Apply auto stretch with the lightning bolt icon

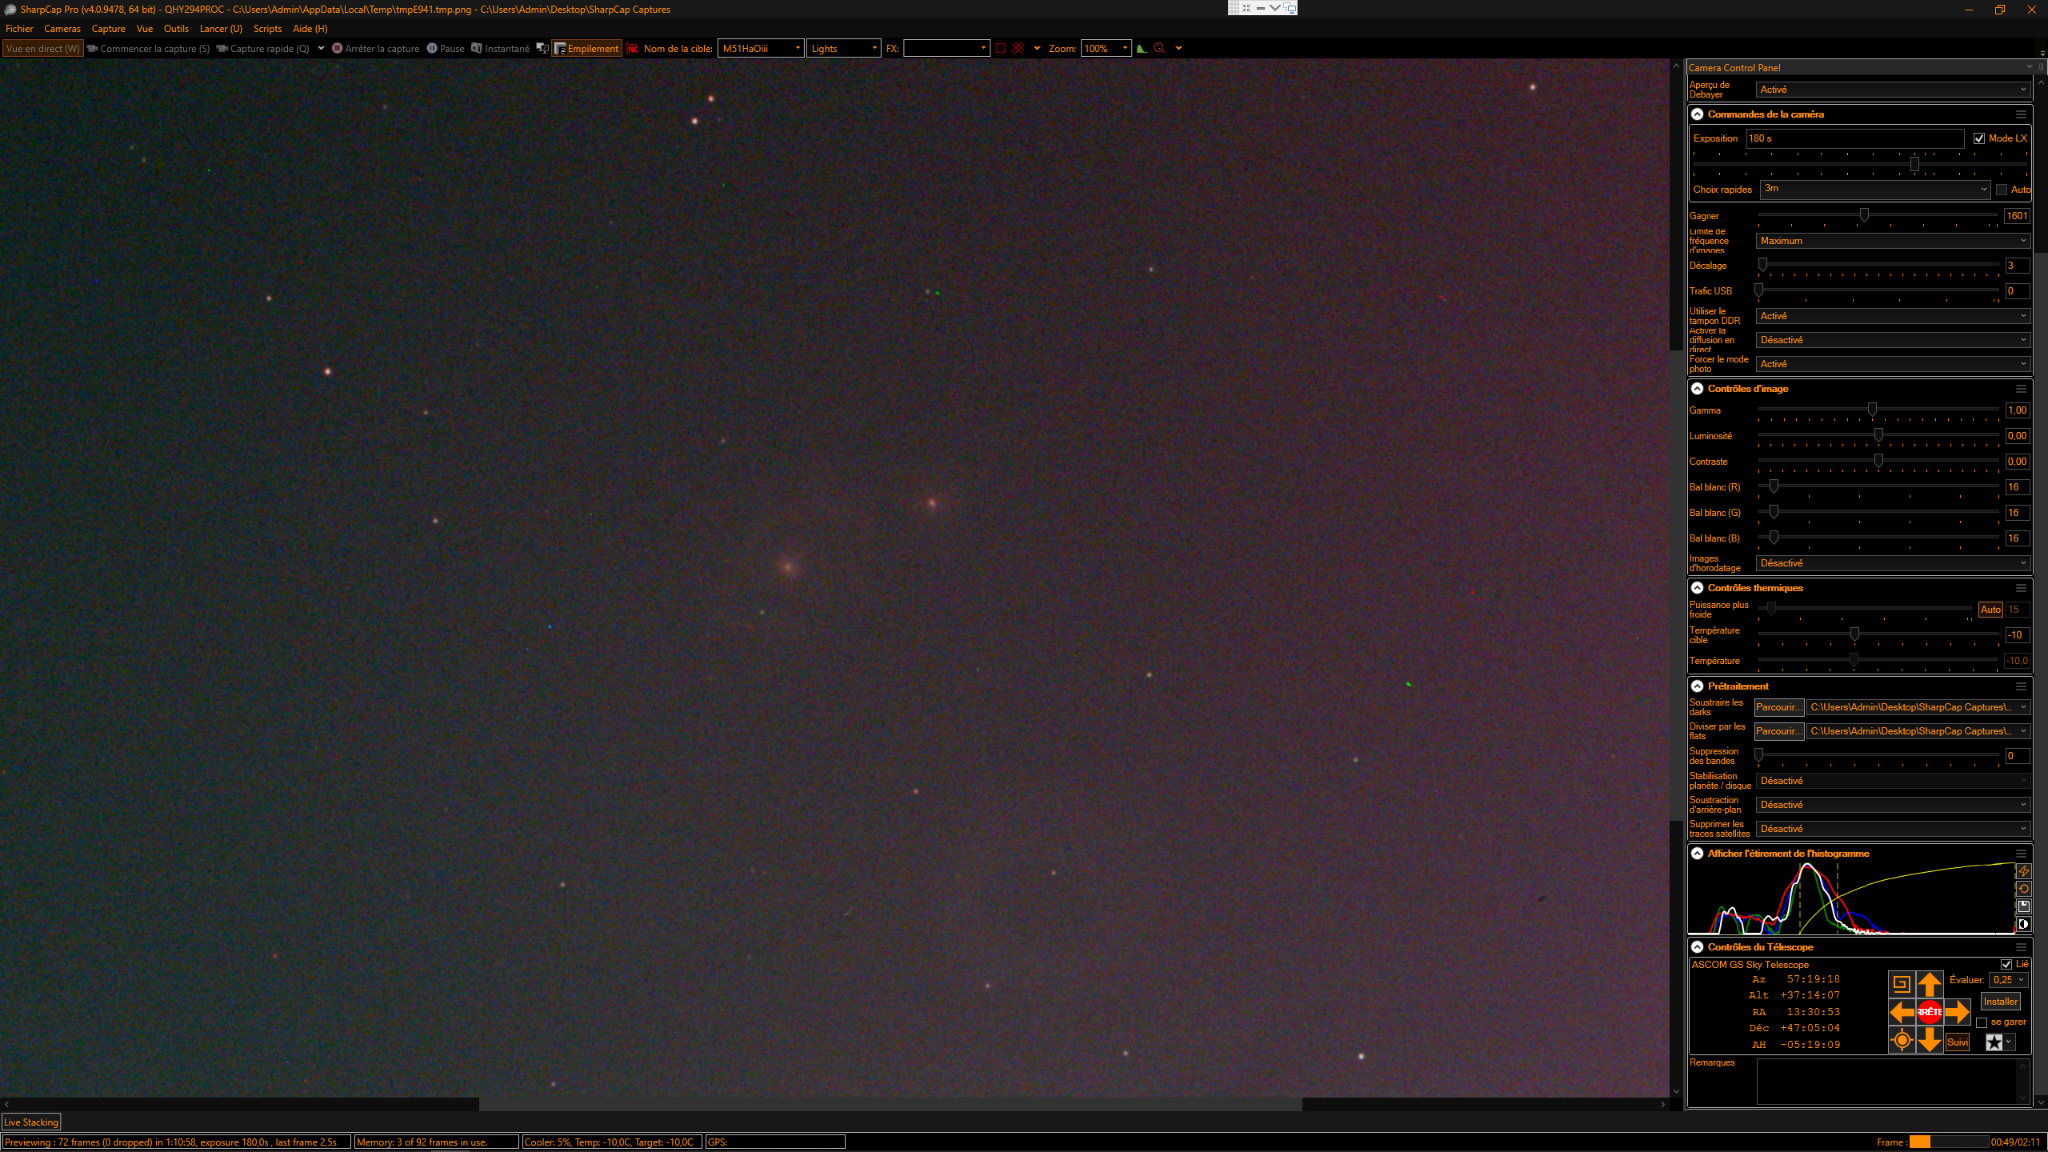click(2024, 871)
